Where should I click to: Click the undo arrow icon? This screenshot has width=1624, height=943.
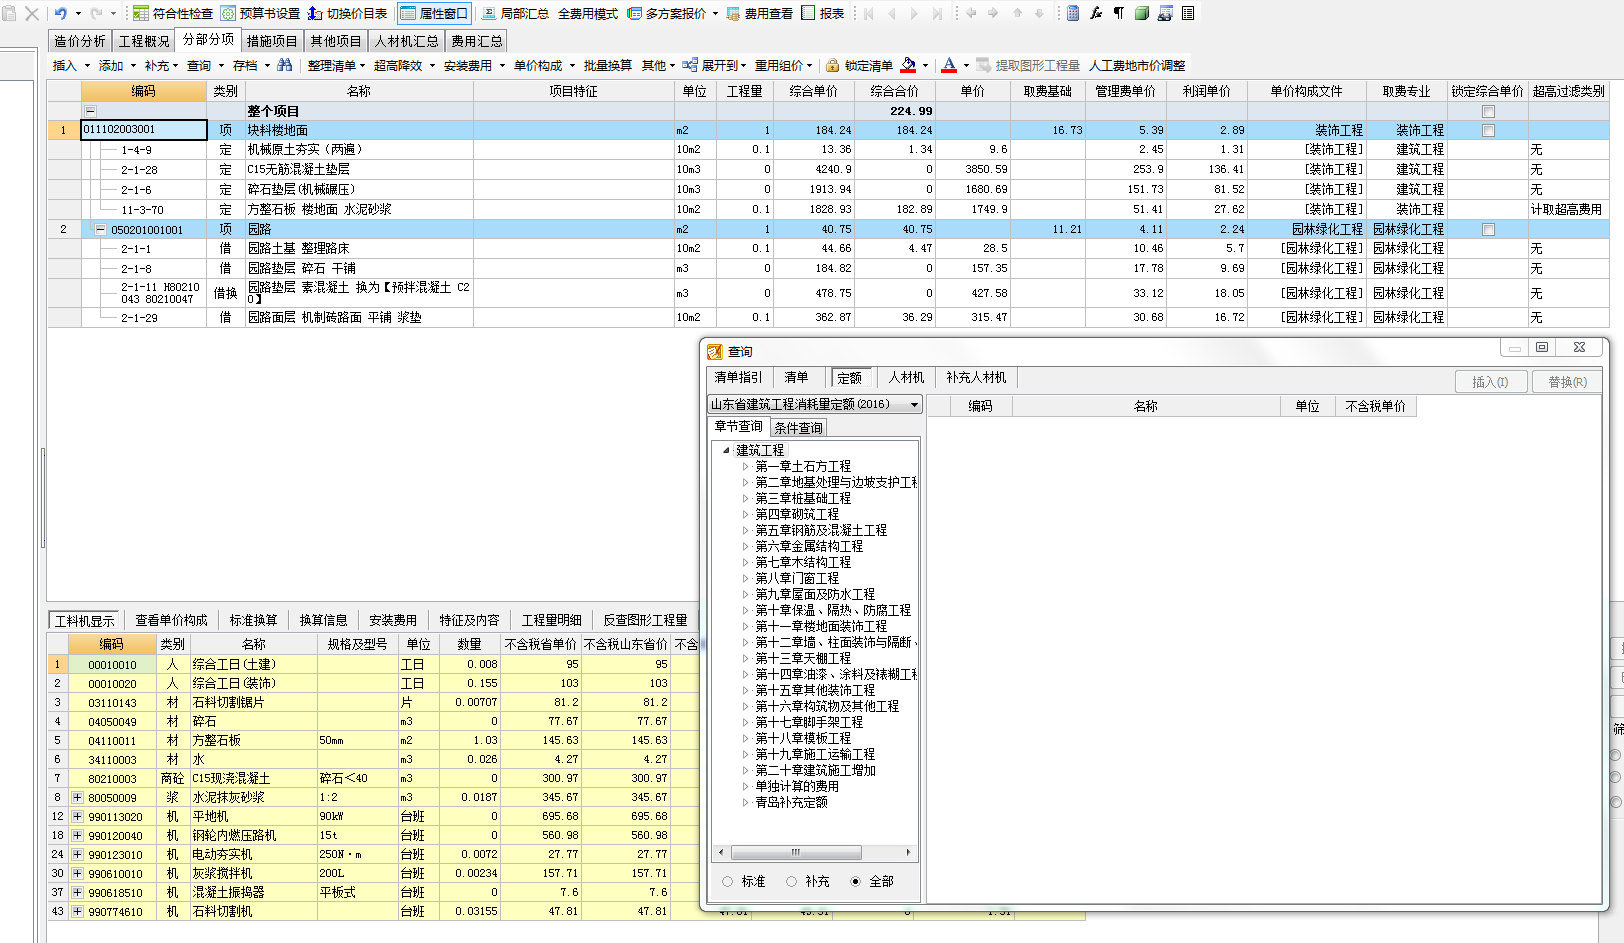[60, 13]
